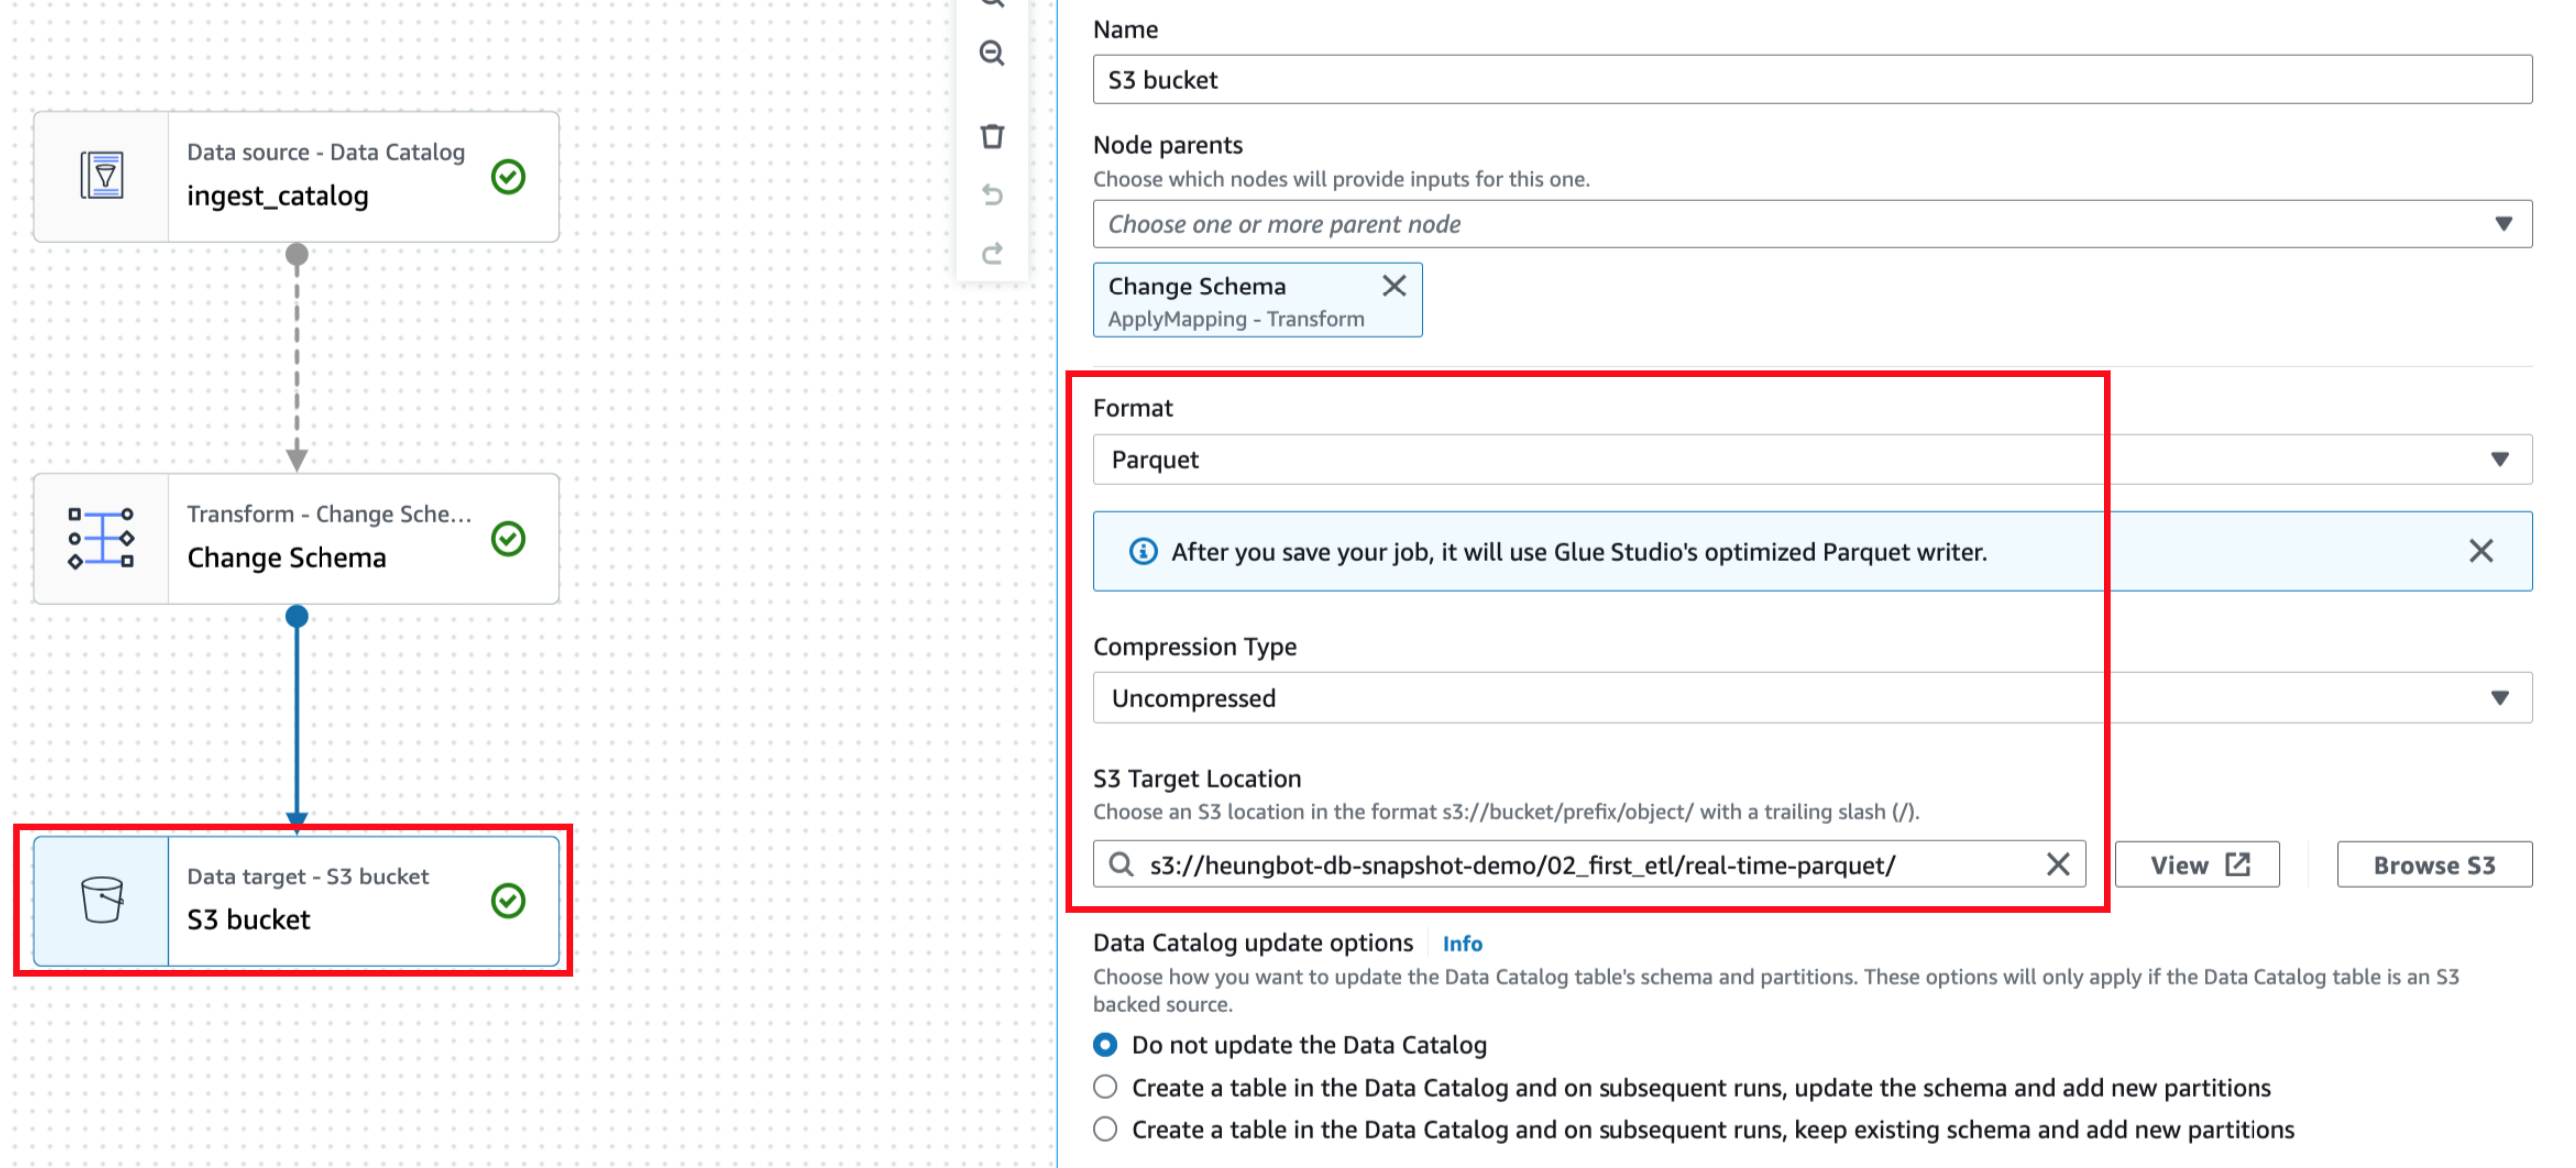Click the Browse S3 button
2576x1168 pixels.
point(2433,865)
